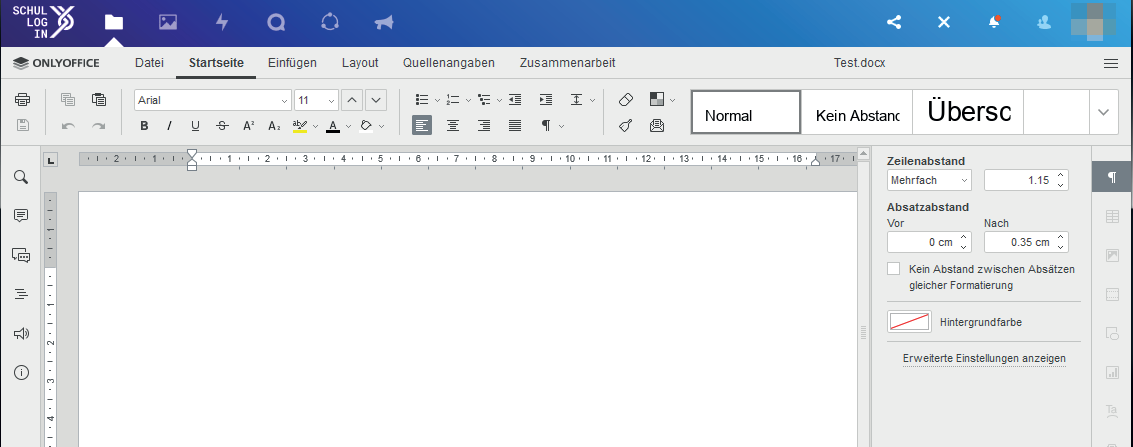Open the feedback megaphone sidebar icon
This screenshot has height=447, width=1133.
[x=21, y=334]
